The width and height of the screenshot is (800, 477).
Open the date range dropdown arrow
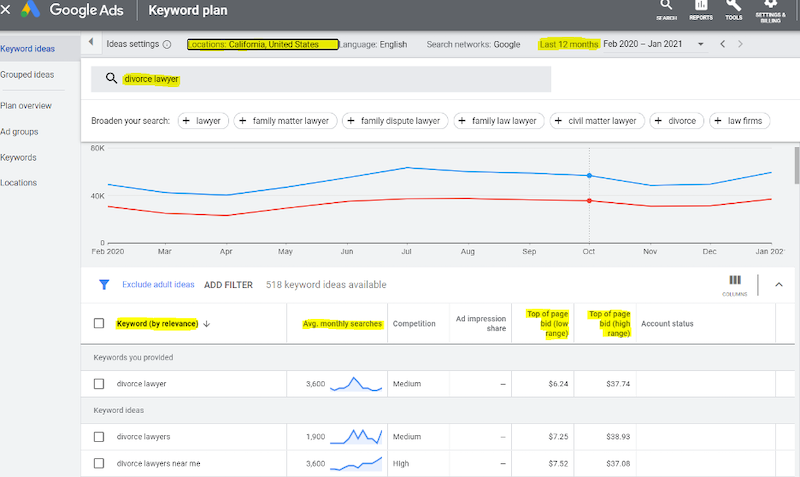pyautogui.click(x=701, y=45)
